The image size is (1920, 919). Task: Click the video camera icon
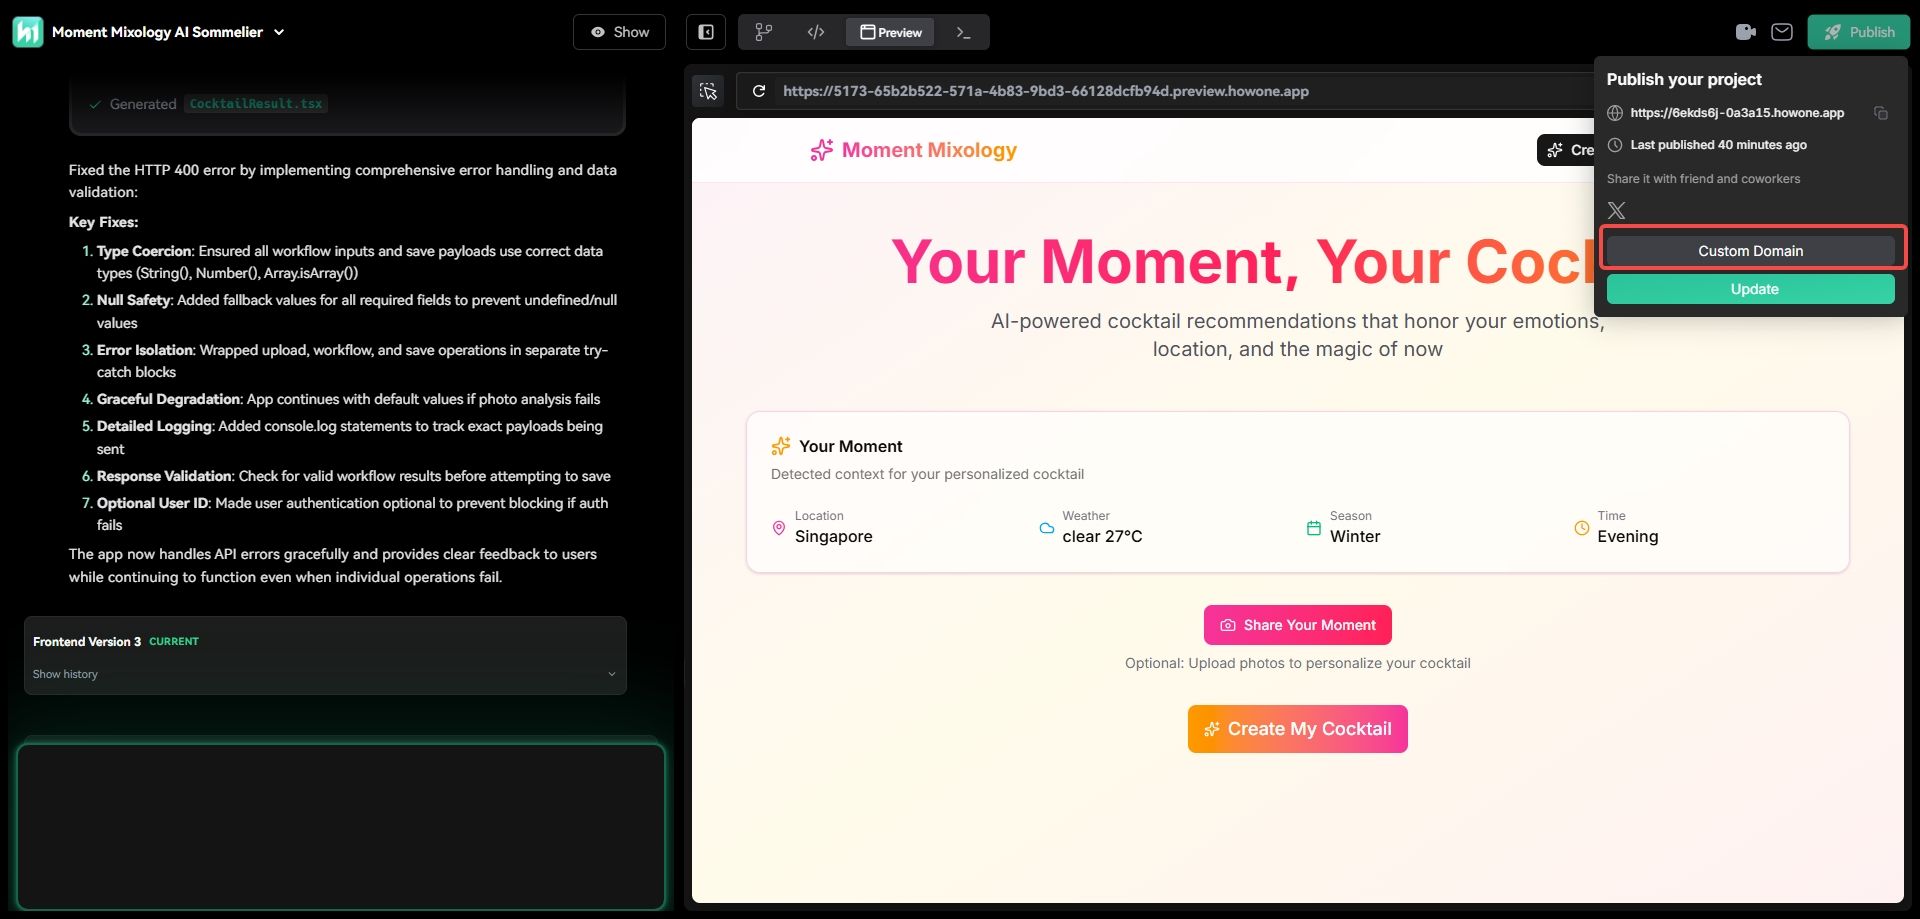click(x=1746, y=32)
